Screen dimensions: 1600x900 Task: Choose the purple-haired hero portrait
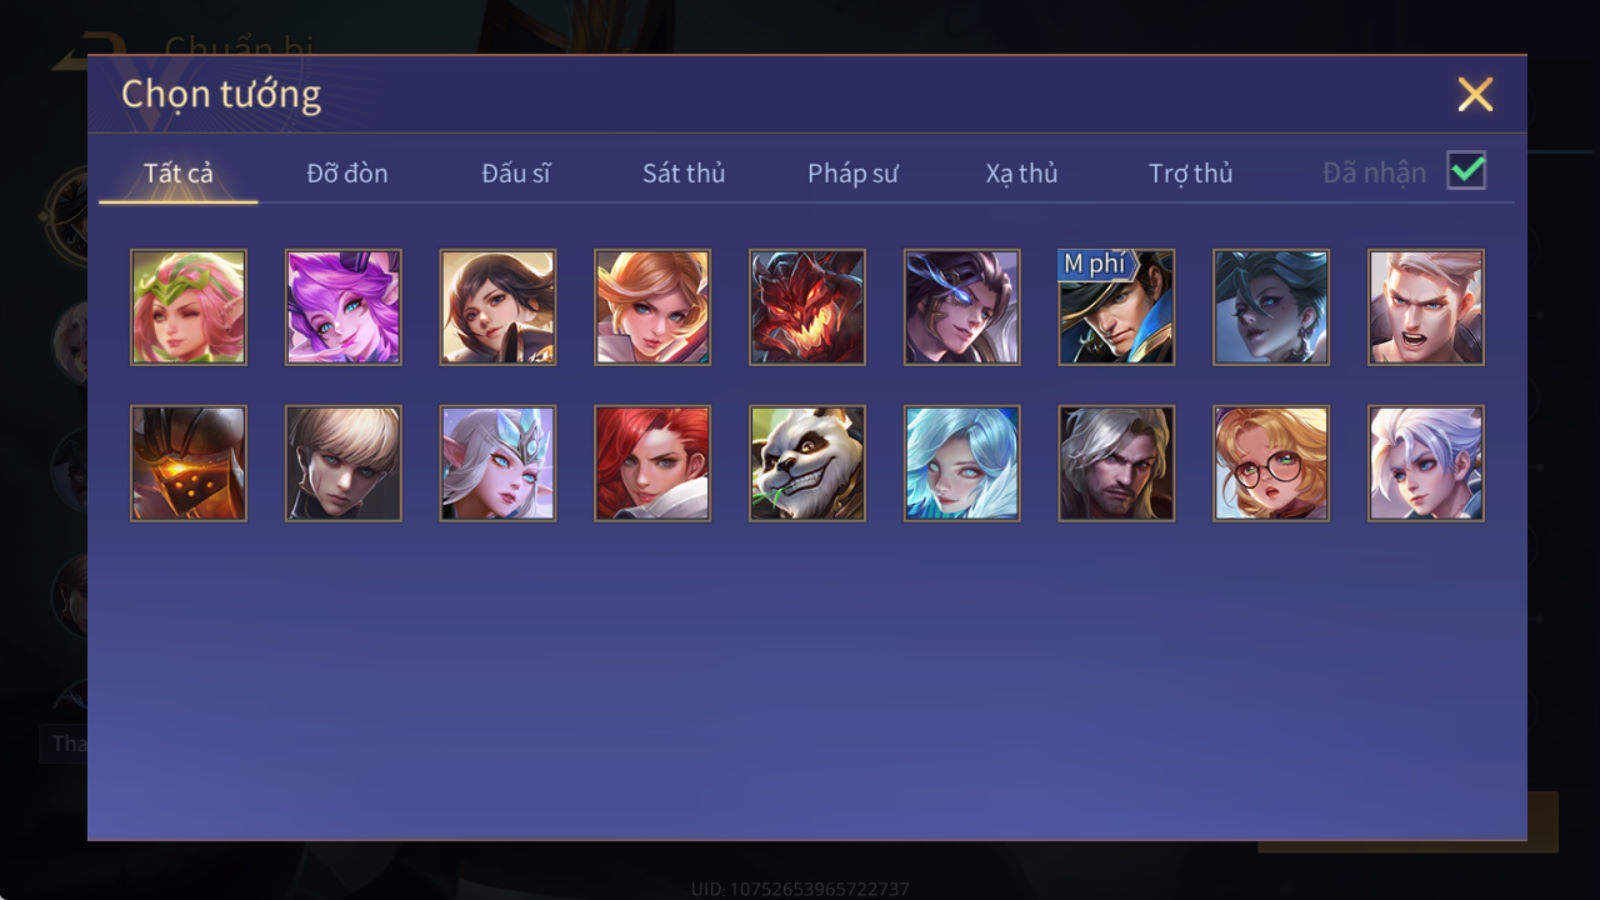tap(343, 307)
